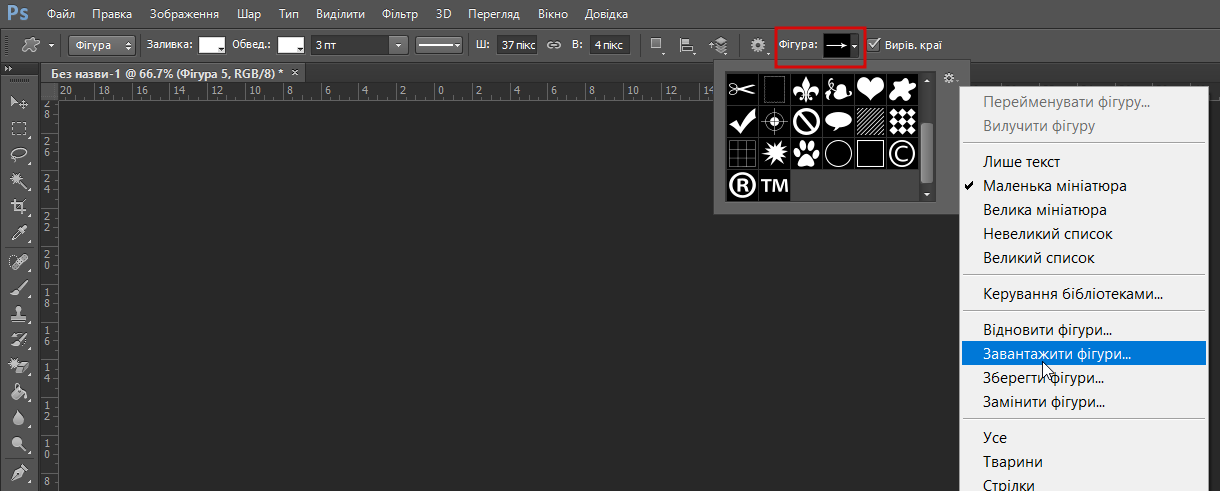Select the Crop tool
Image resolution: width=1220 pixels, height=491 pixels.
tap(18, 206)
